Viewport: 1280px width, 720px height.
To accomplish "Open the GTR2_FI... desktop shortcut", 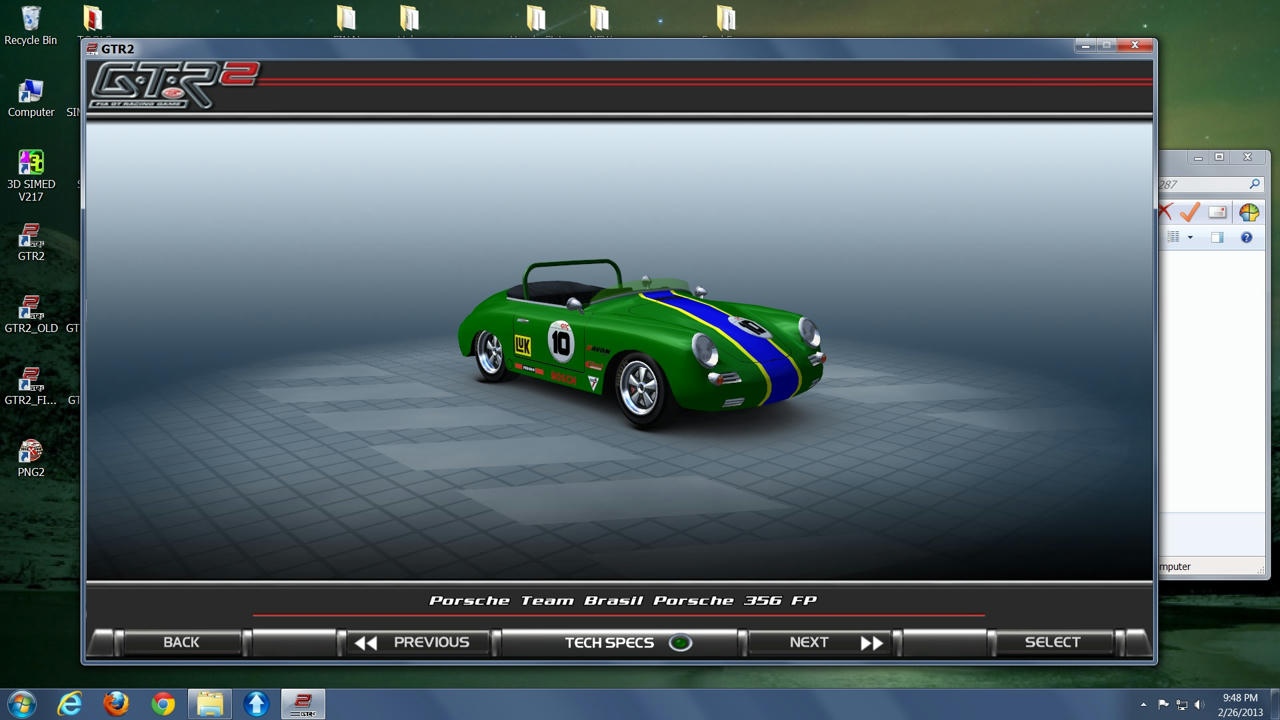I will pyautogui.click(x=31, y=387).
